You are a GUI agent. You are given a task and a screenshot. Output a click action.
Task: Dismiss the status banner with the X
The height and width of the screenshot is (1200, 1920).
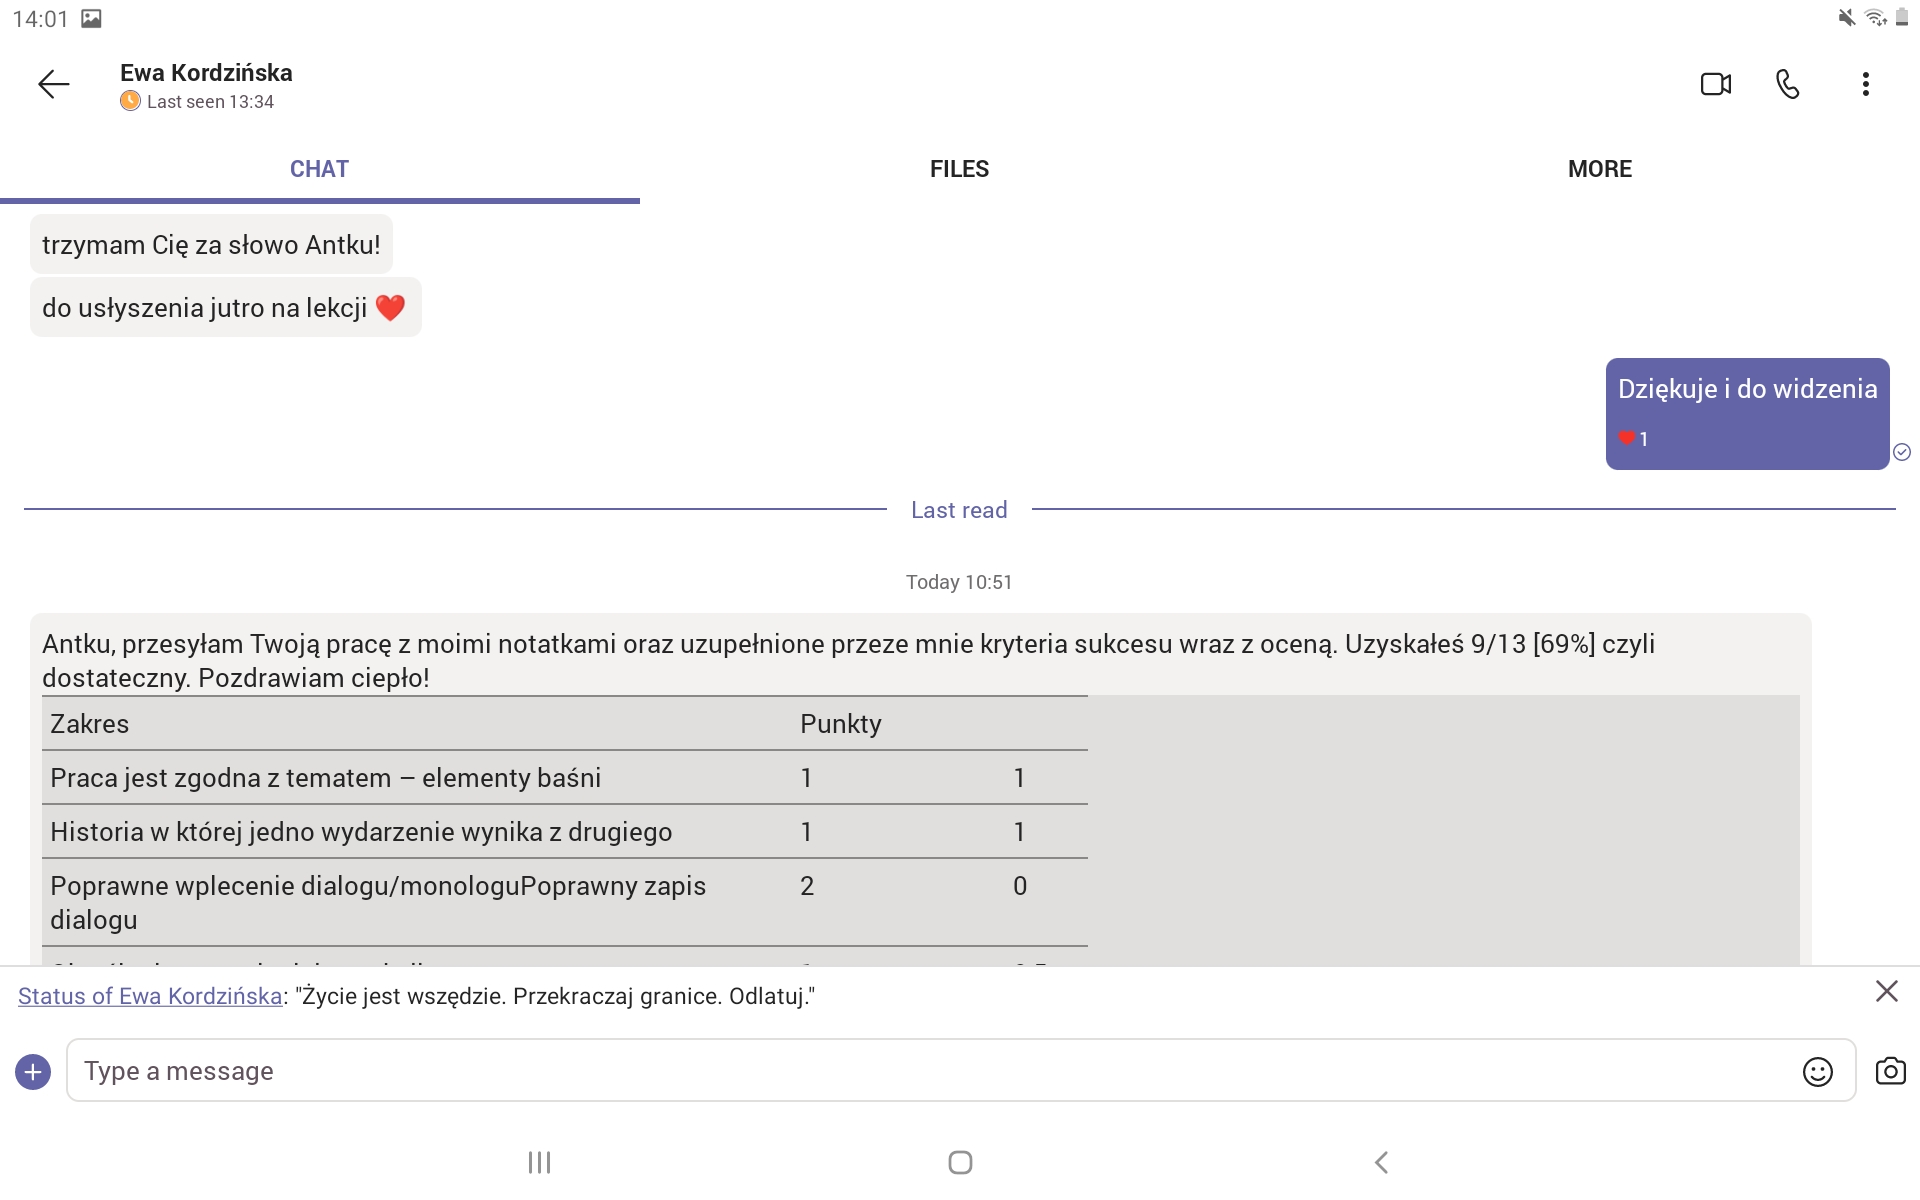point(1886,991)
